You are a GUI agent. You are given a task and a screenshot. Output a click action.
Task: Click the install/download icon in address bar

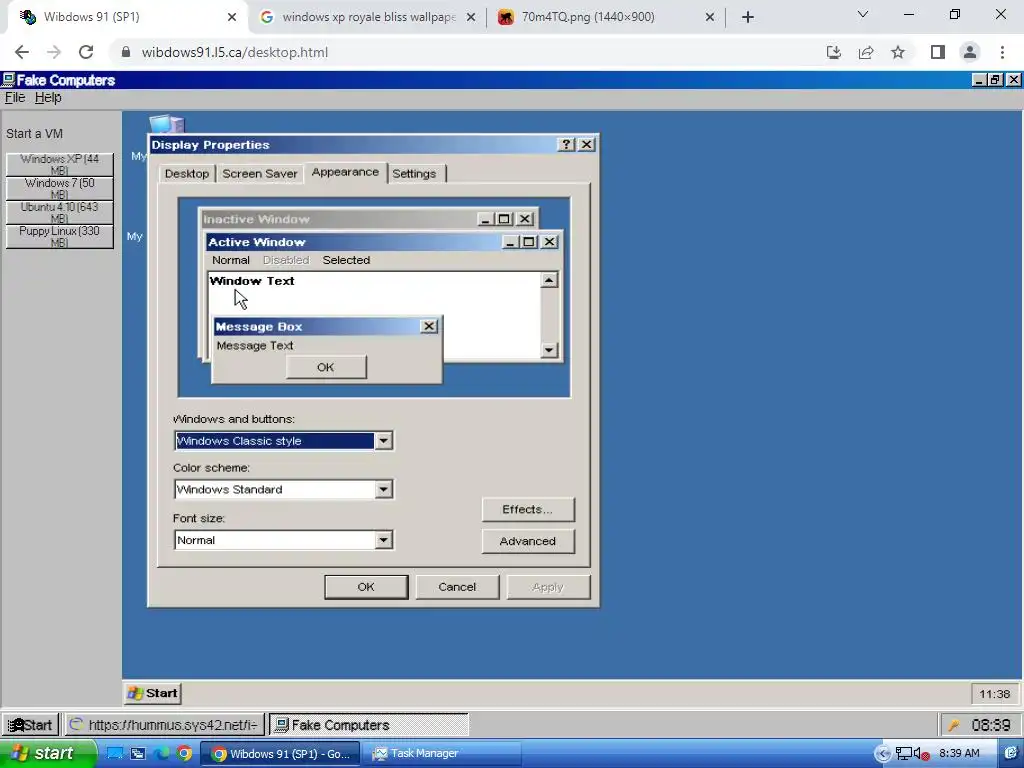click(834, 52)
